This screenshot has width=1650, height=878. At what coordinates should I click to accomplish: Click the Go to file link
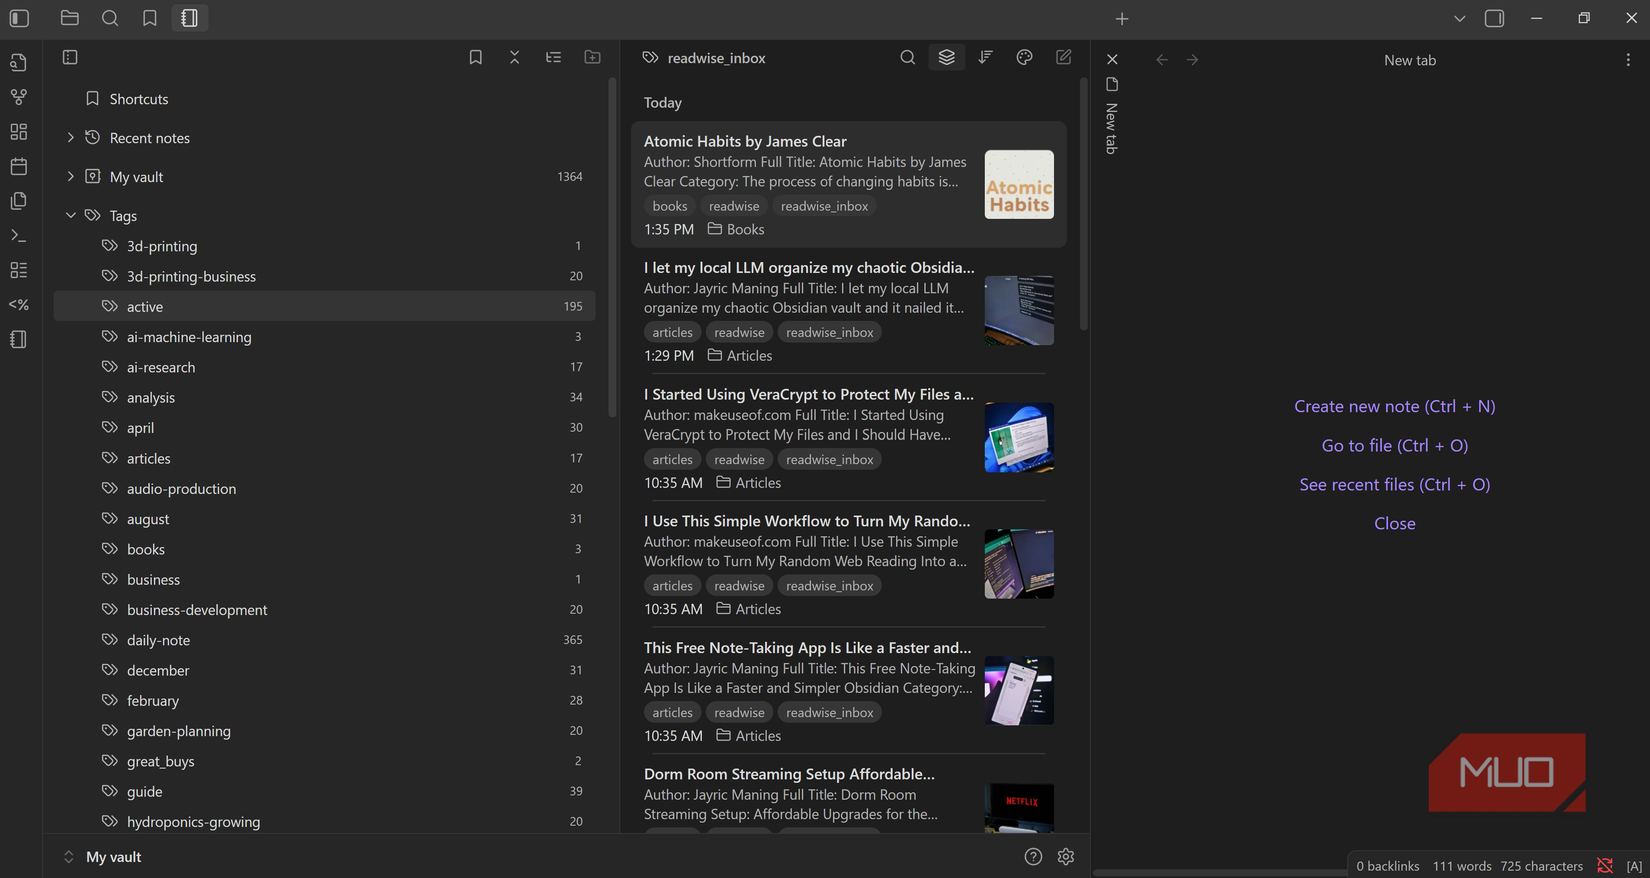(x=1394, y=445)
